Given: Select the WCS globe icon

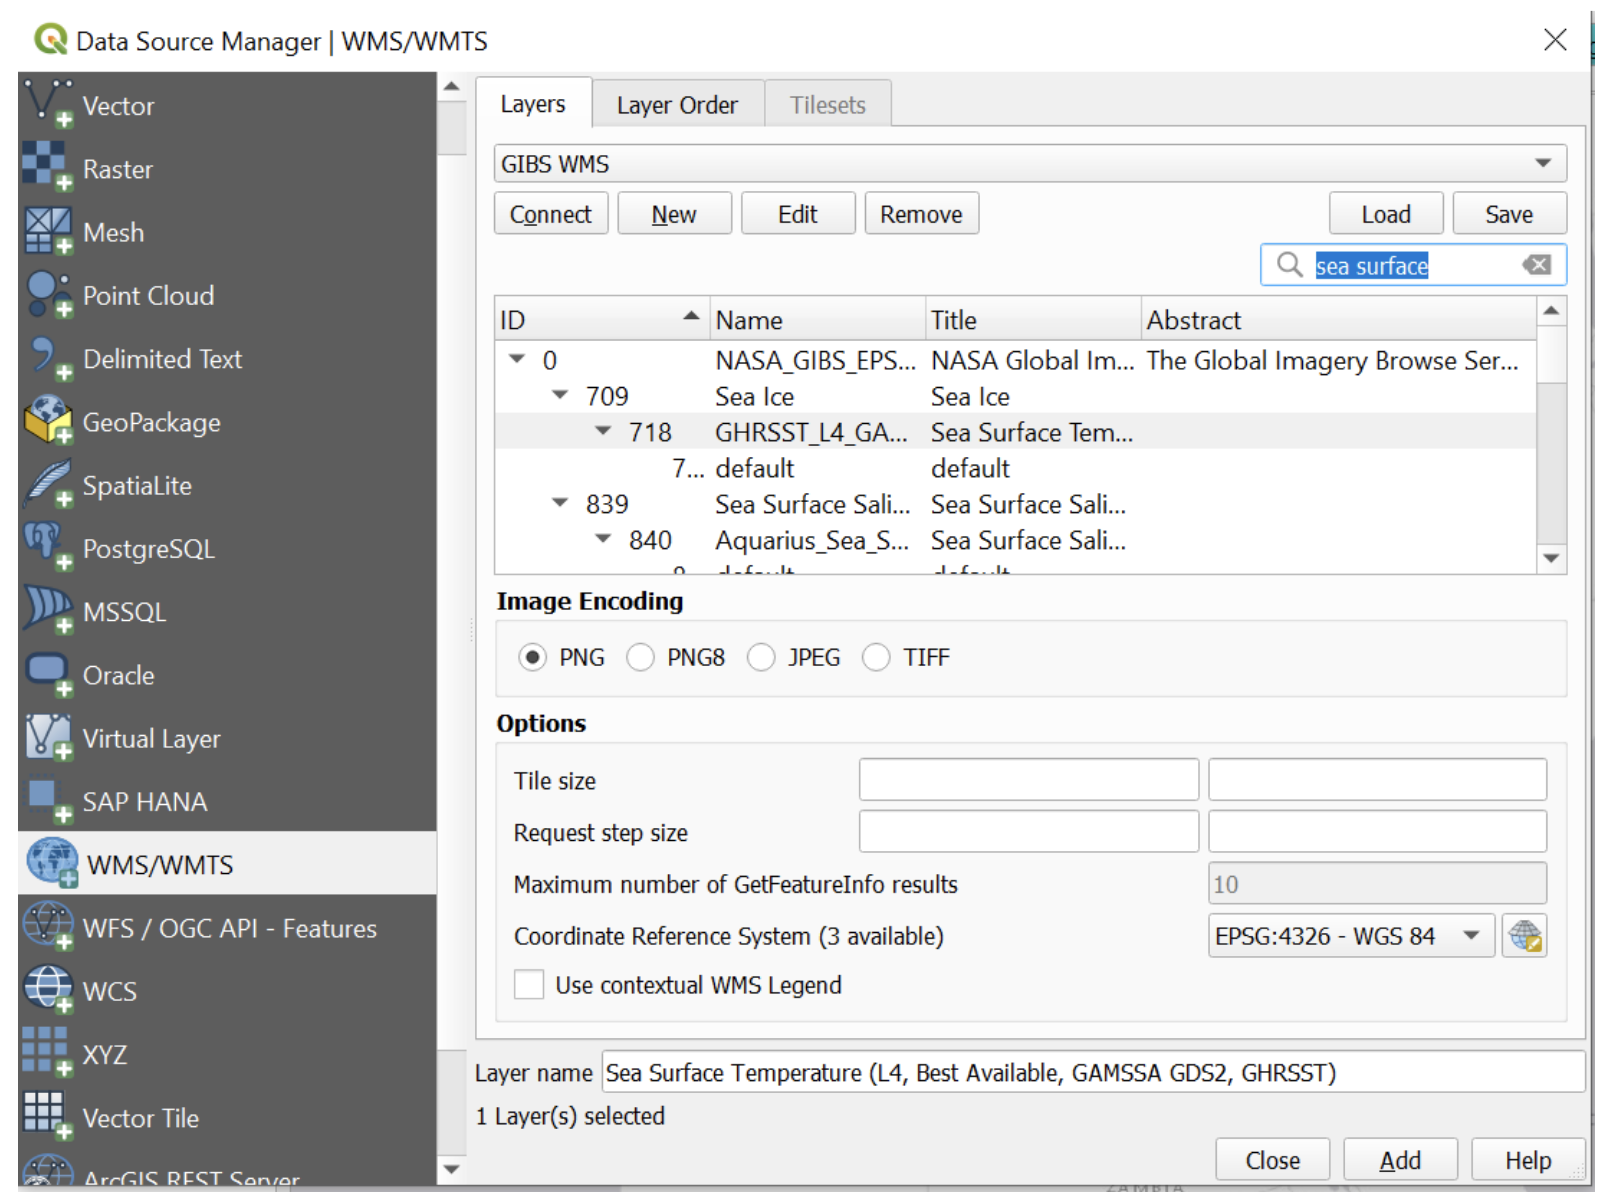Looking at the screenshot, I should [x=48, y=990].
